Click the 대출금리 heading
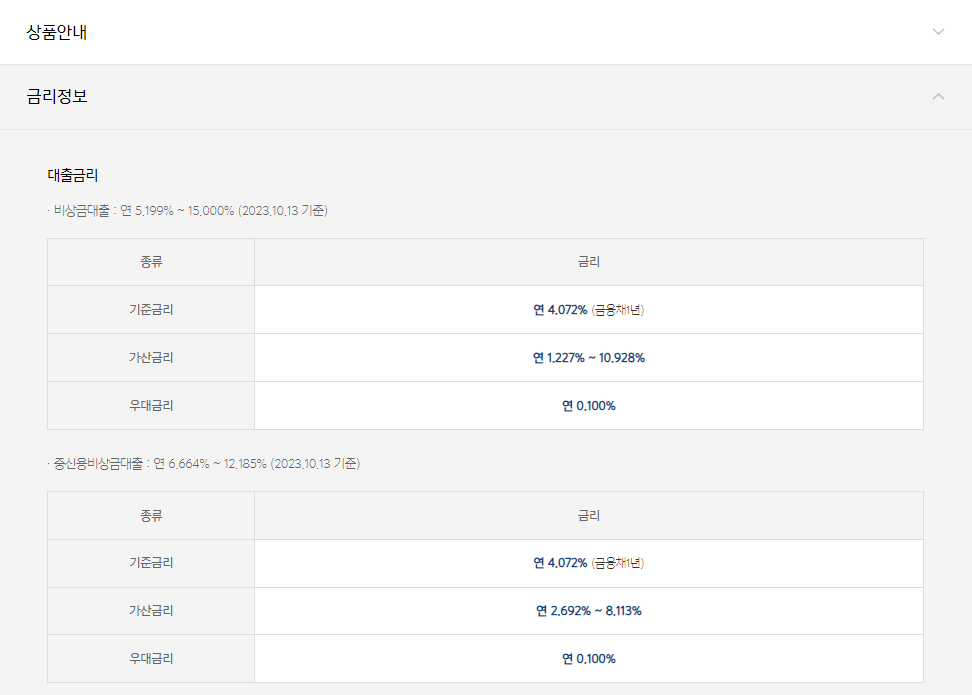972x695 pixels. click(73, 175)
